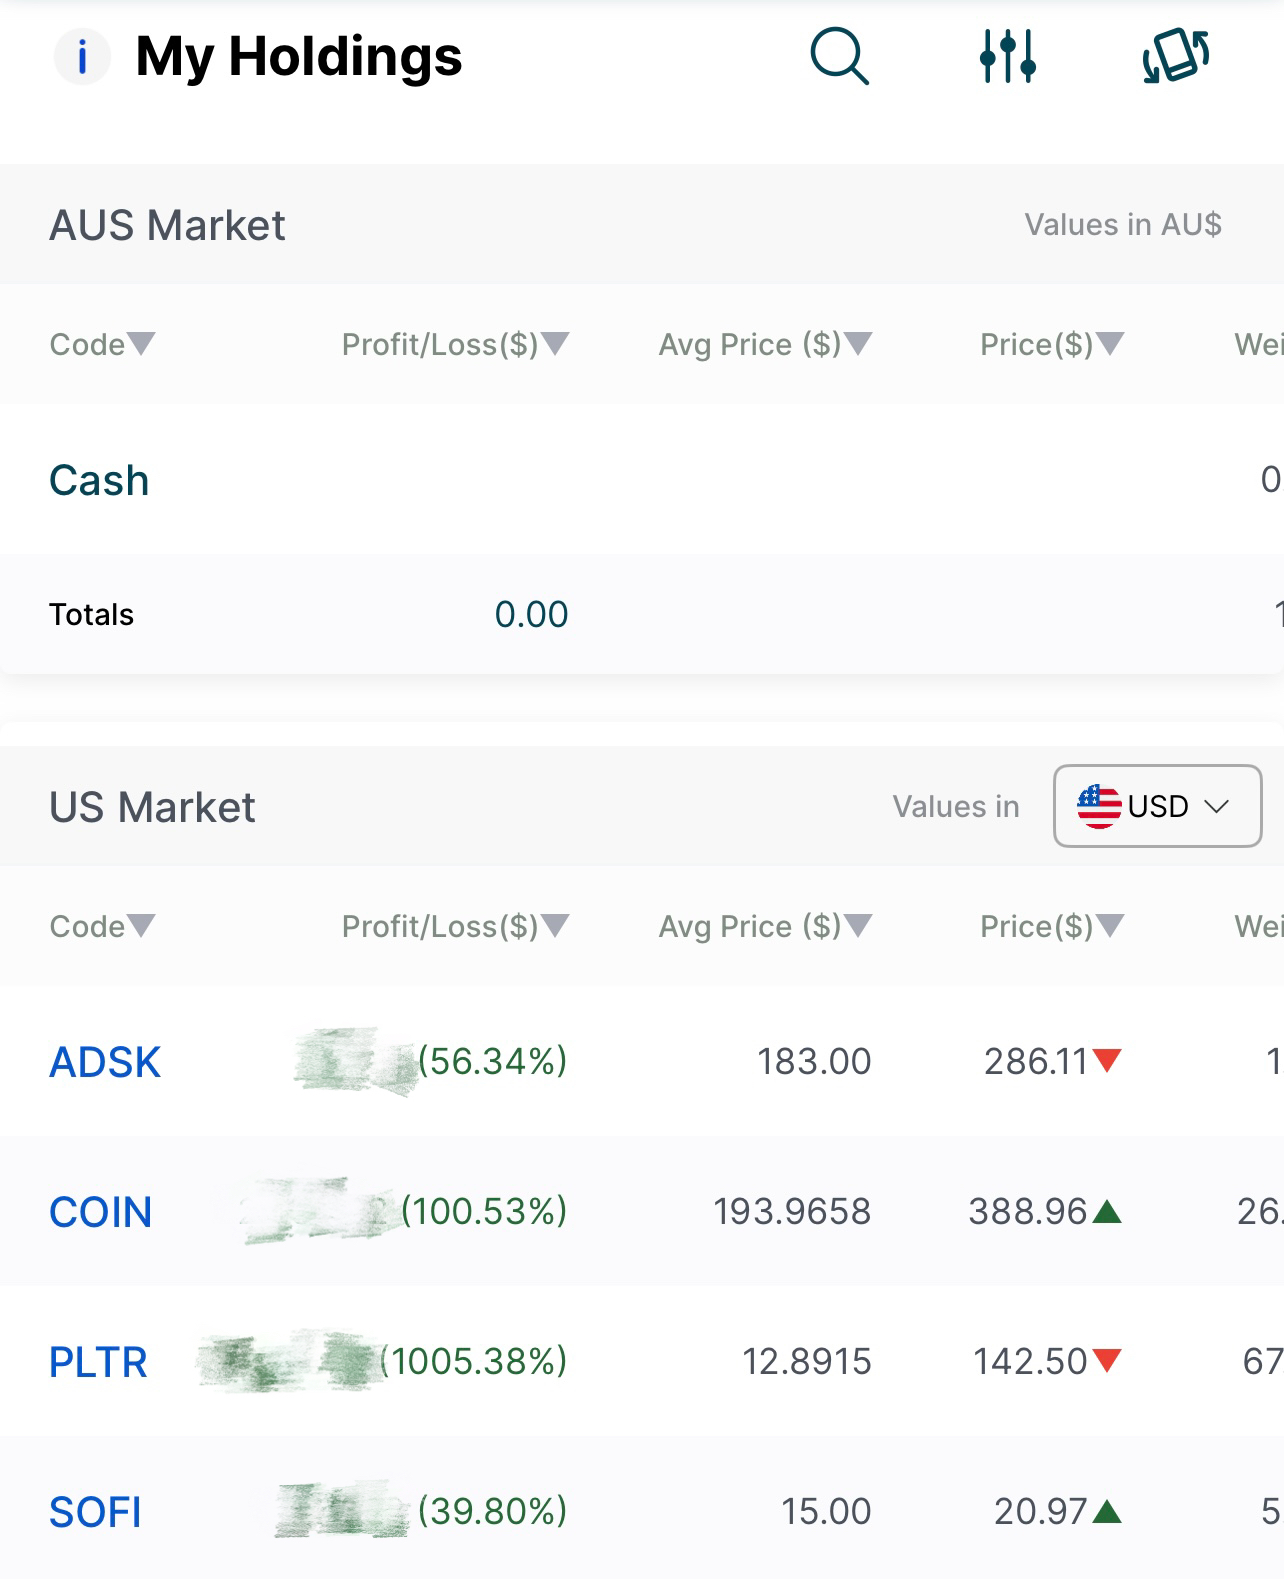Screen dimensions: 1284x1579
Task: Tap the Totals row label
Action: pos(91,614)
